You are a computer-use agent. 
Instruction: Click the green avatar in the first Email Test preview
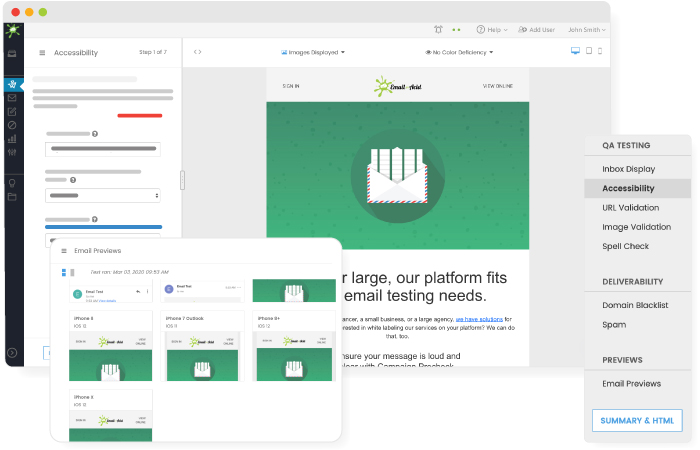(78, 294)
